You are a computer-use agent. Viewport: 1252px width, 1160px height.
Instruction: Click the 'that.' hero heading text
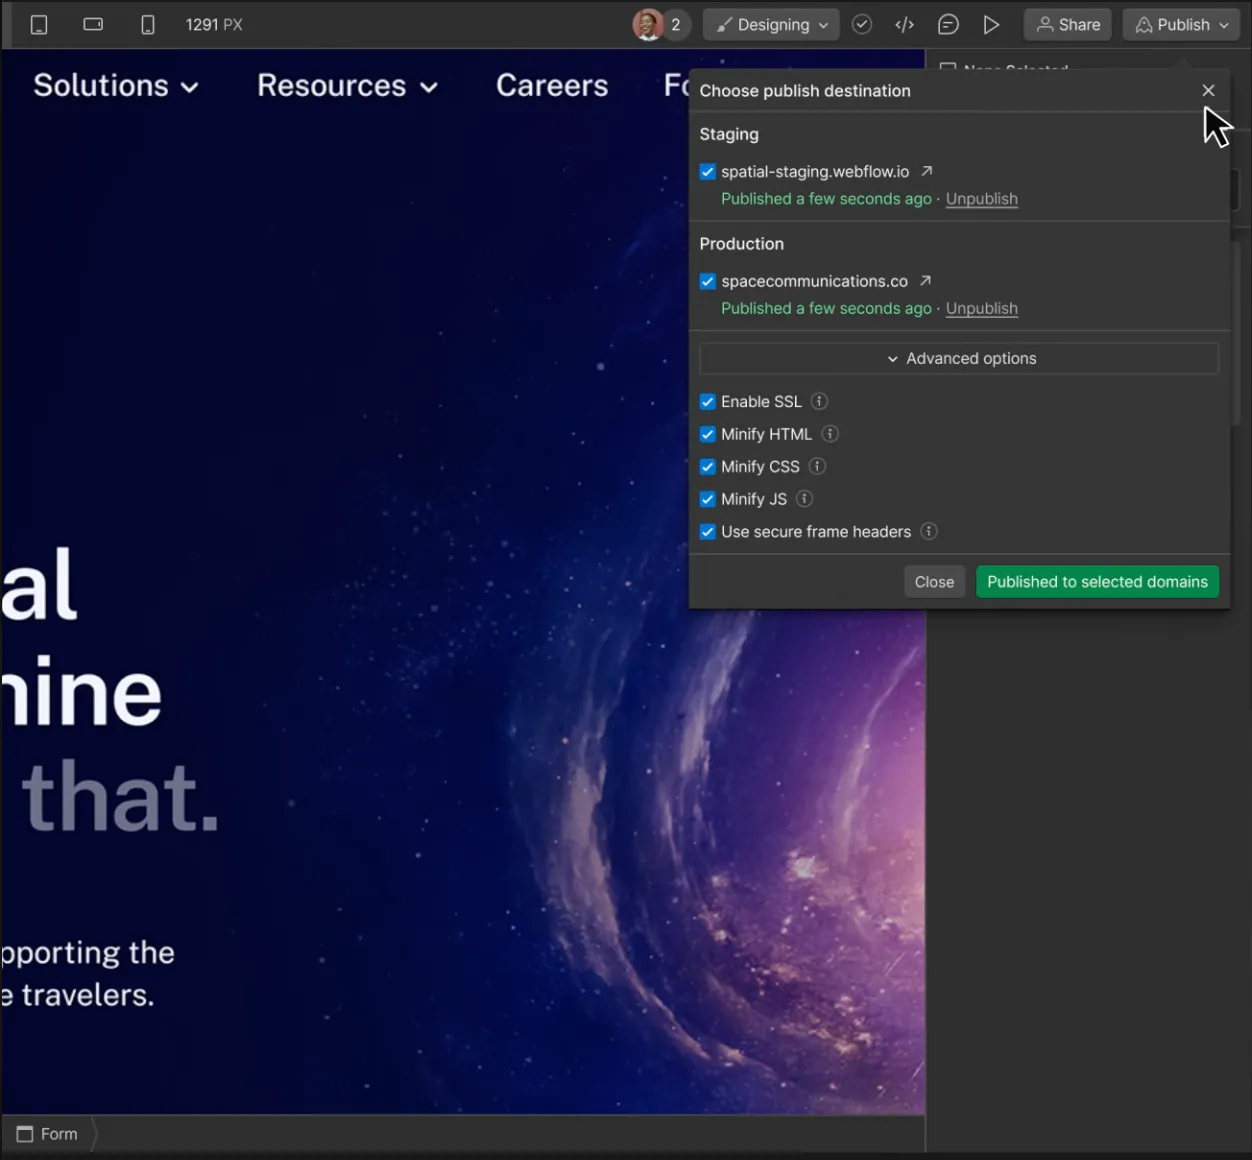121,797
